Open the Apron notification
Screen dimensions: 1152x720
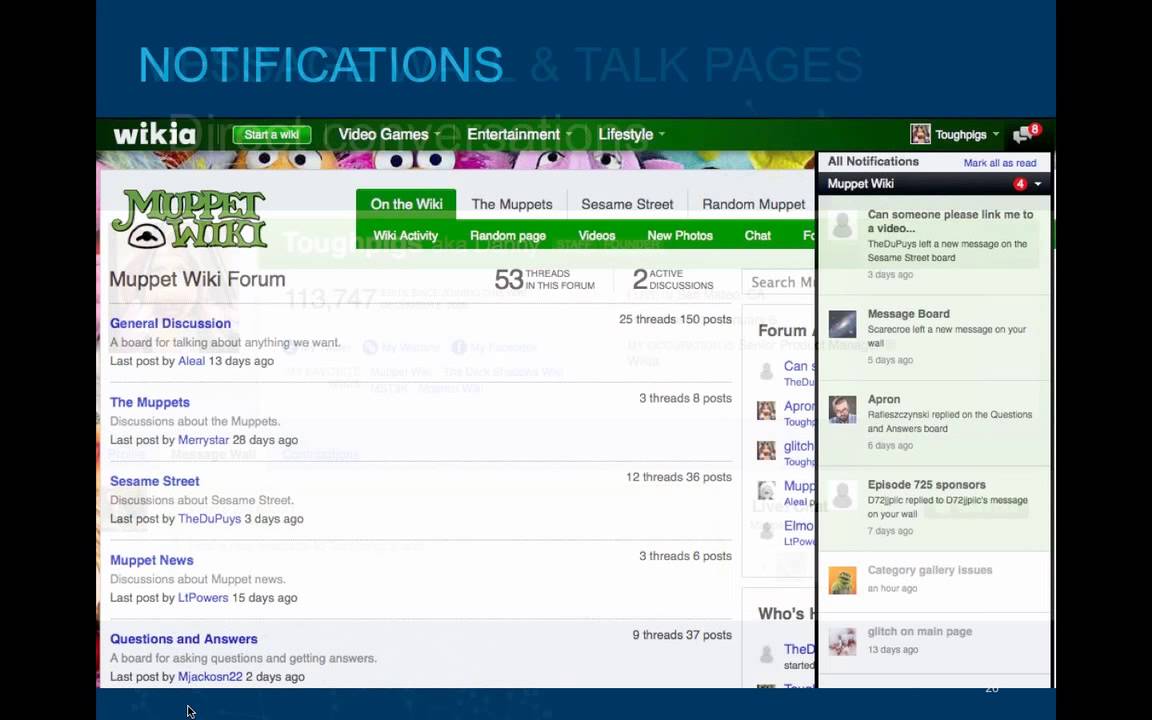[x=934, y=423]
